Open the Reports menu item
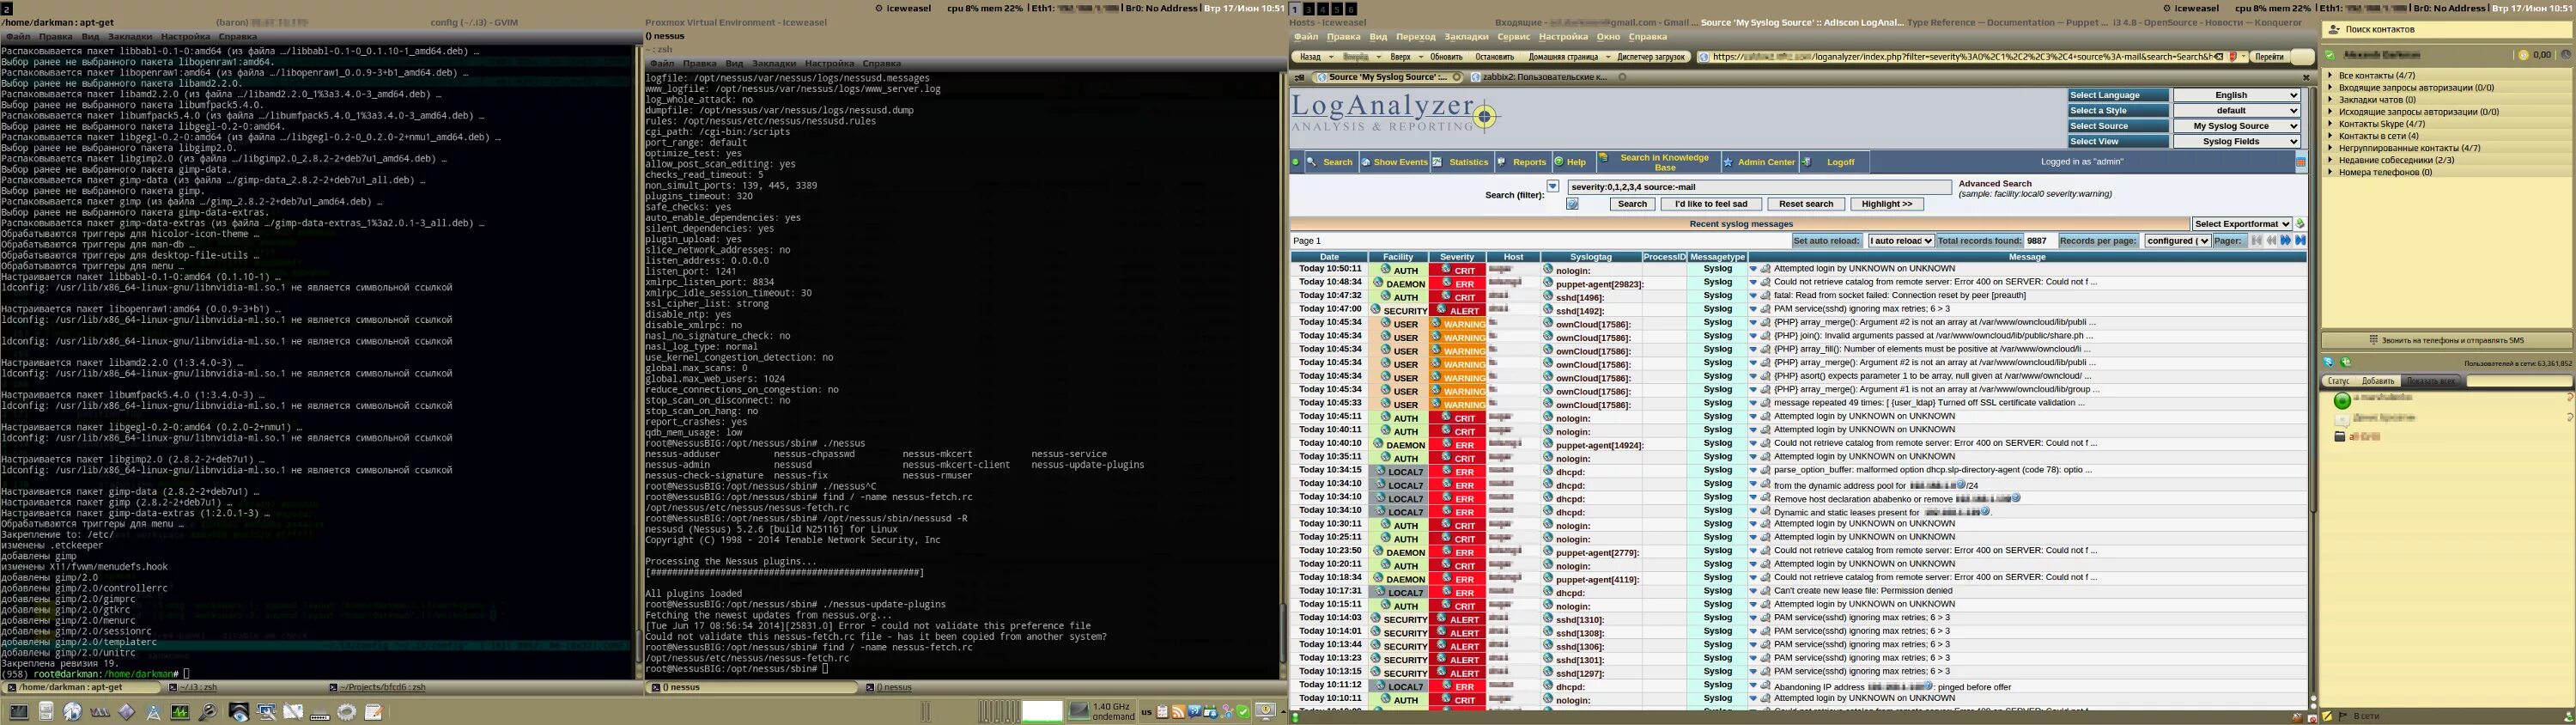The height and width of the screenshot is (725, 2576). 1522,162
